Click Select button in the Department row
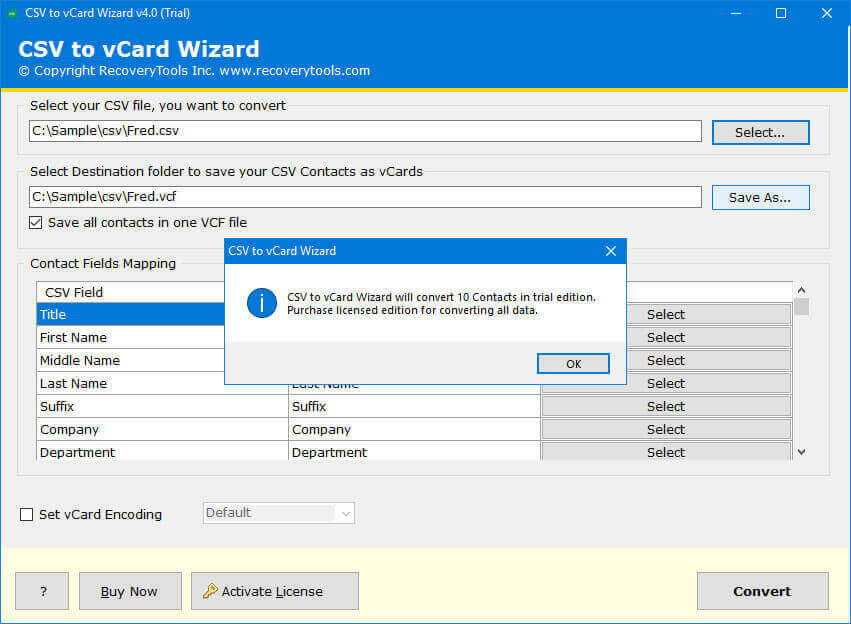The height and width of the screenshot is (624, 851). (x=666, y=451)
